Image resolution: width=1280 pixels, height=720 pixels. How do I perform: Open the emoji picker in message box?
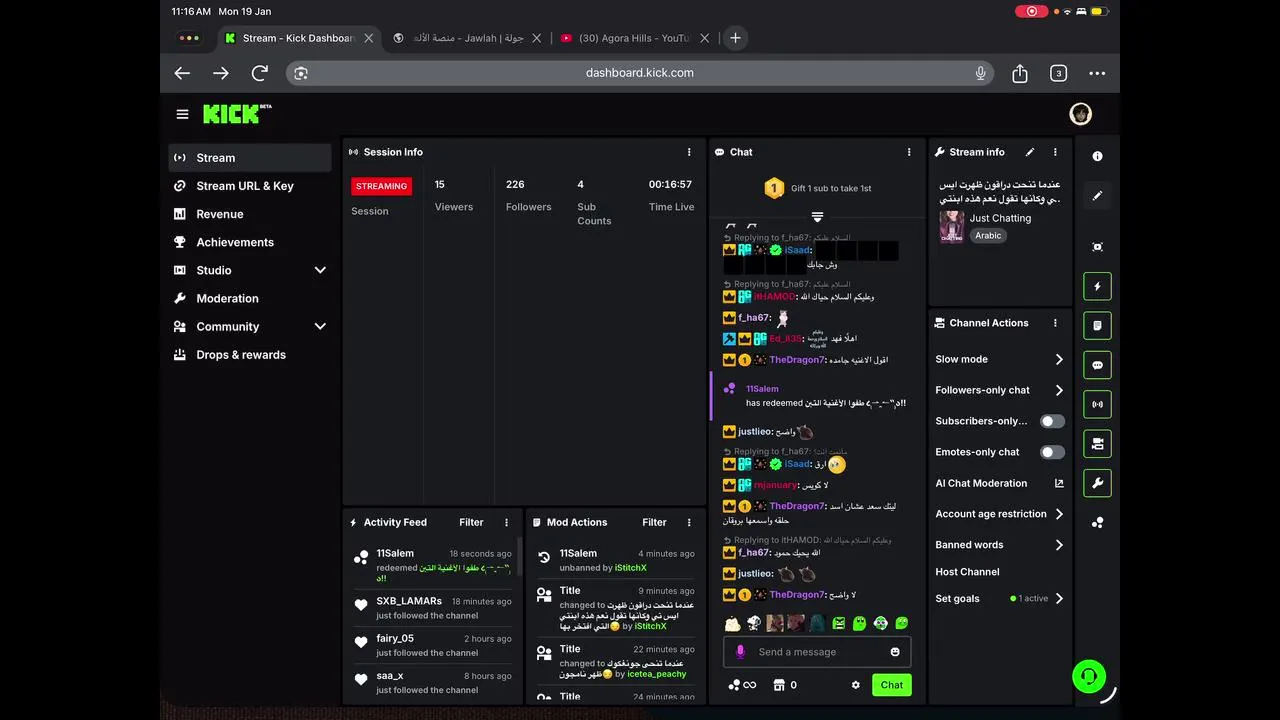[895, 652]
